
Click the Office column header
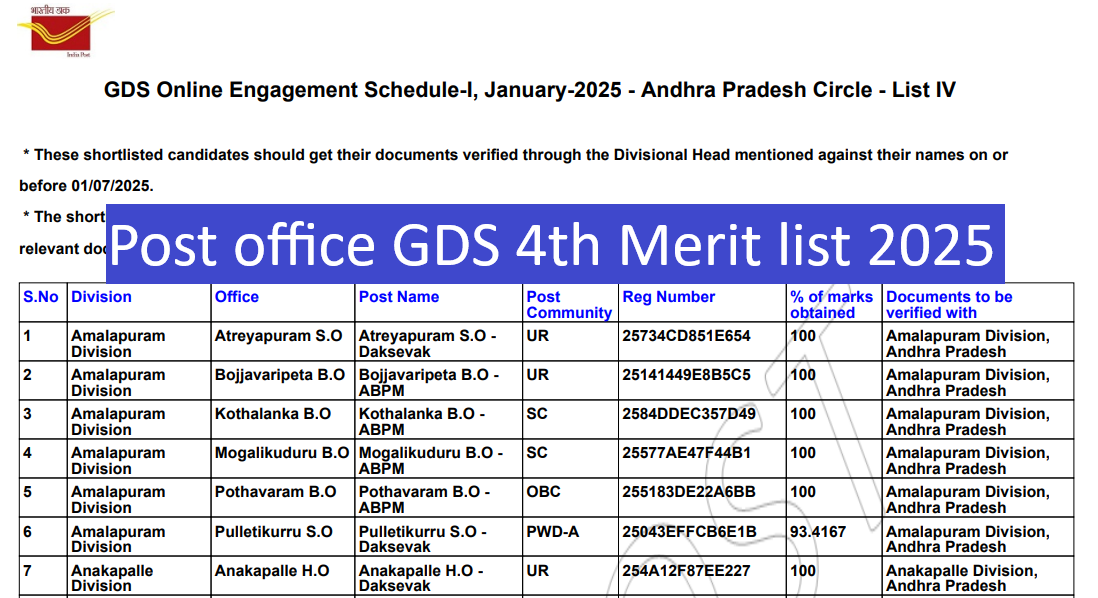tap(237, 297)
